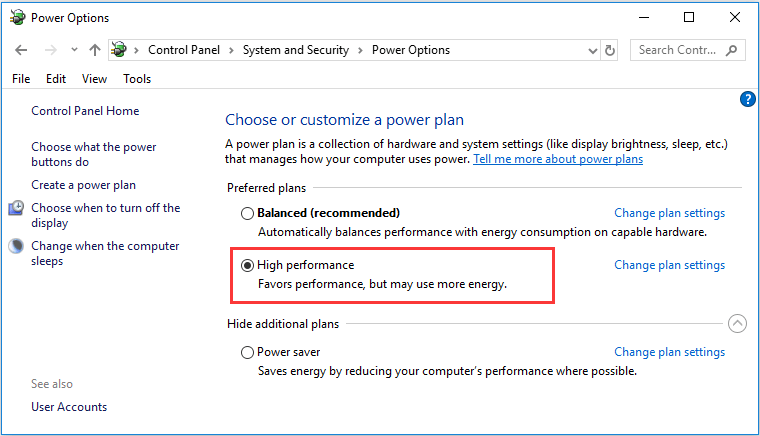Open recent locations dropdown arrow
The width and height of the screenshot is (760, 436).
point(74,49)
